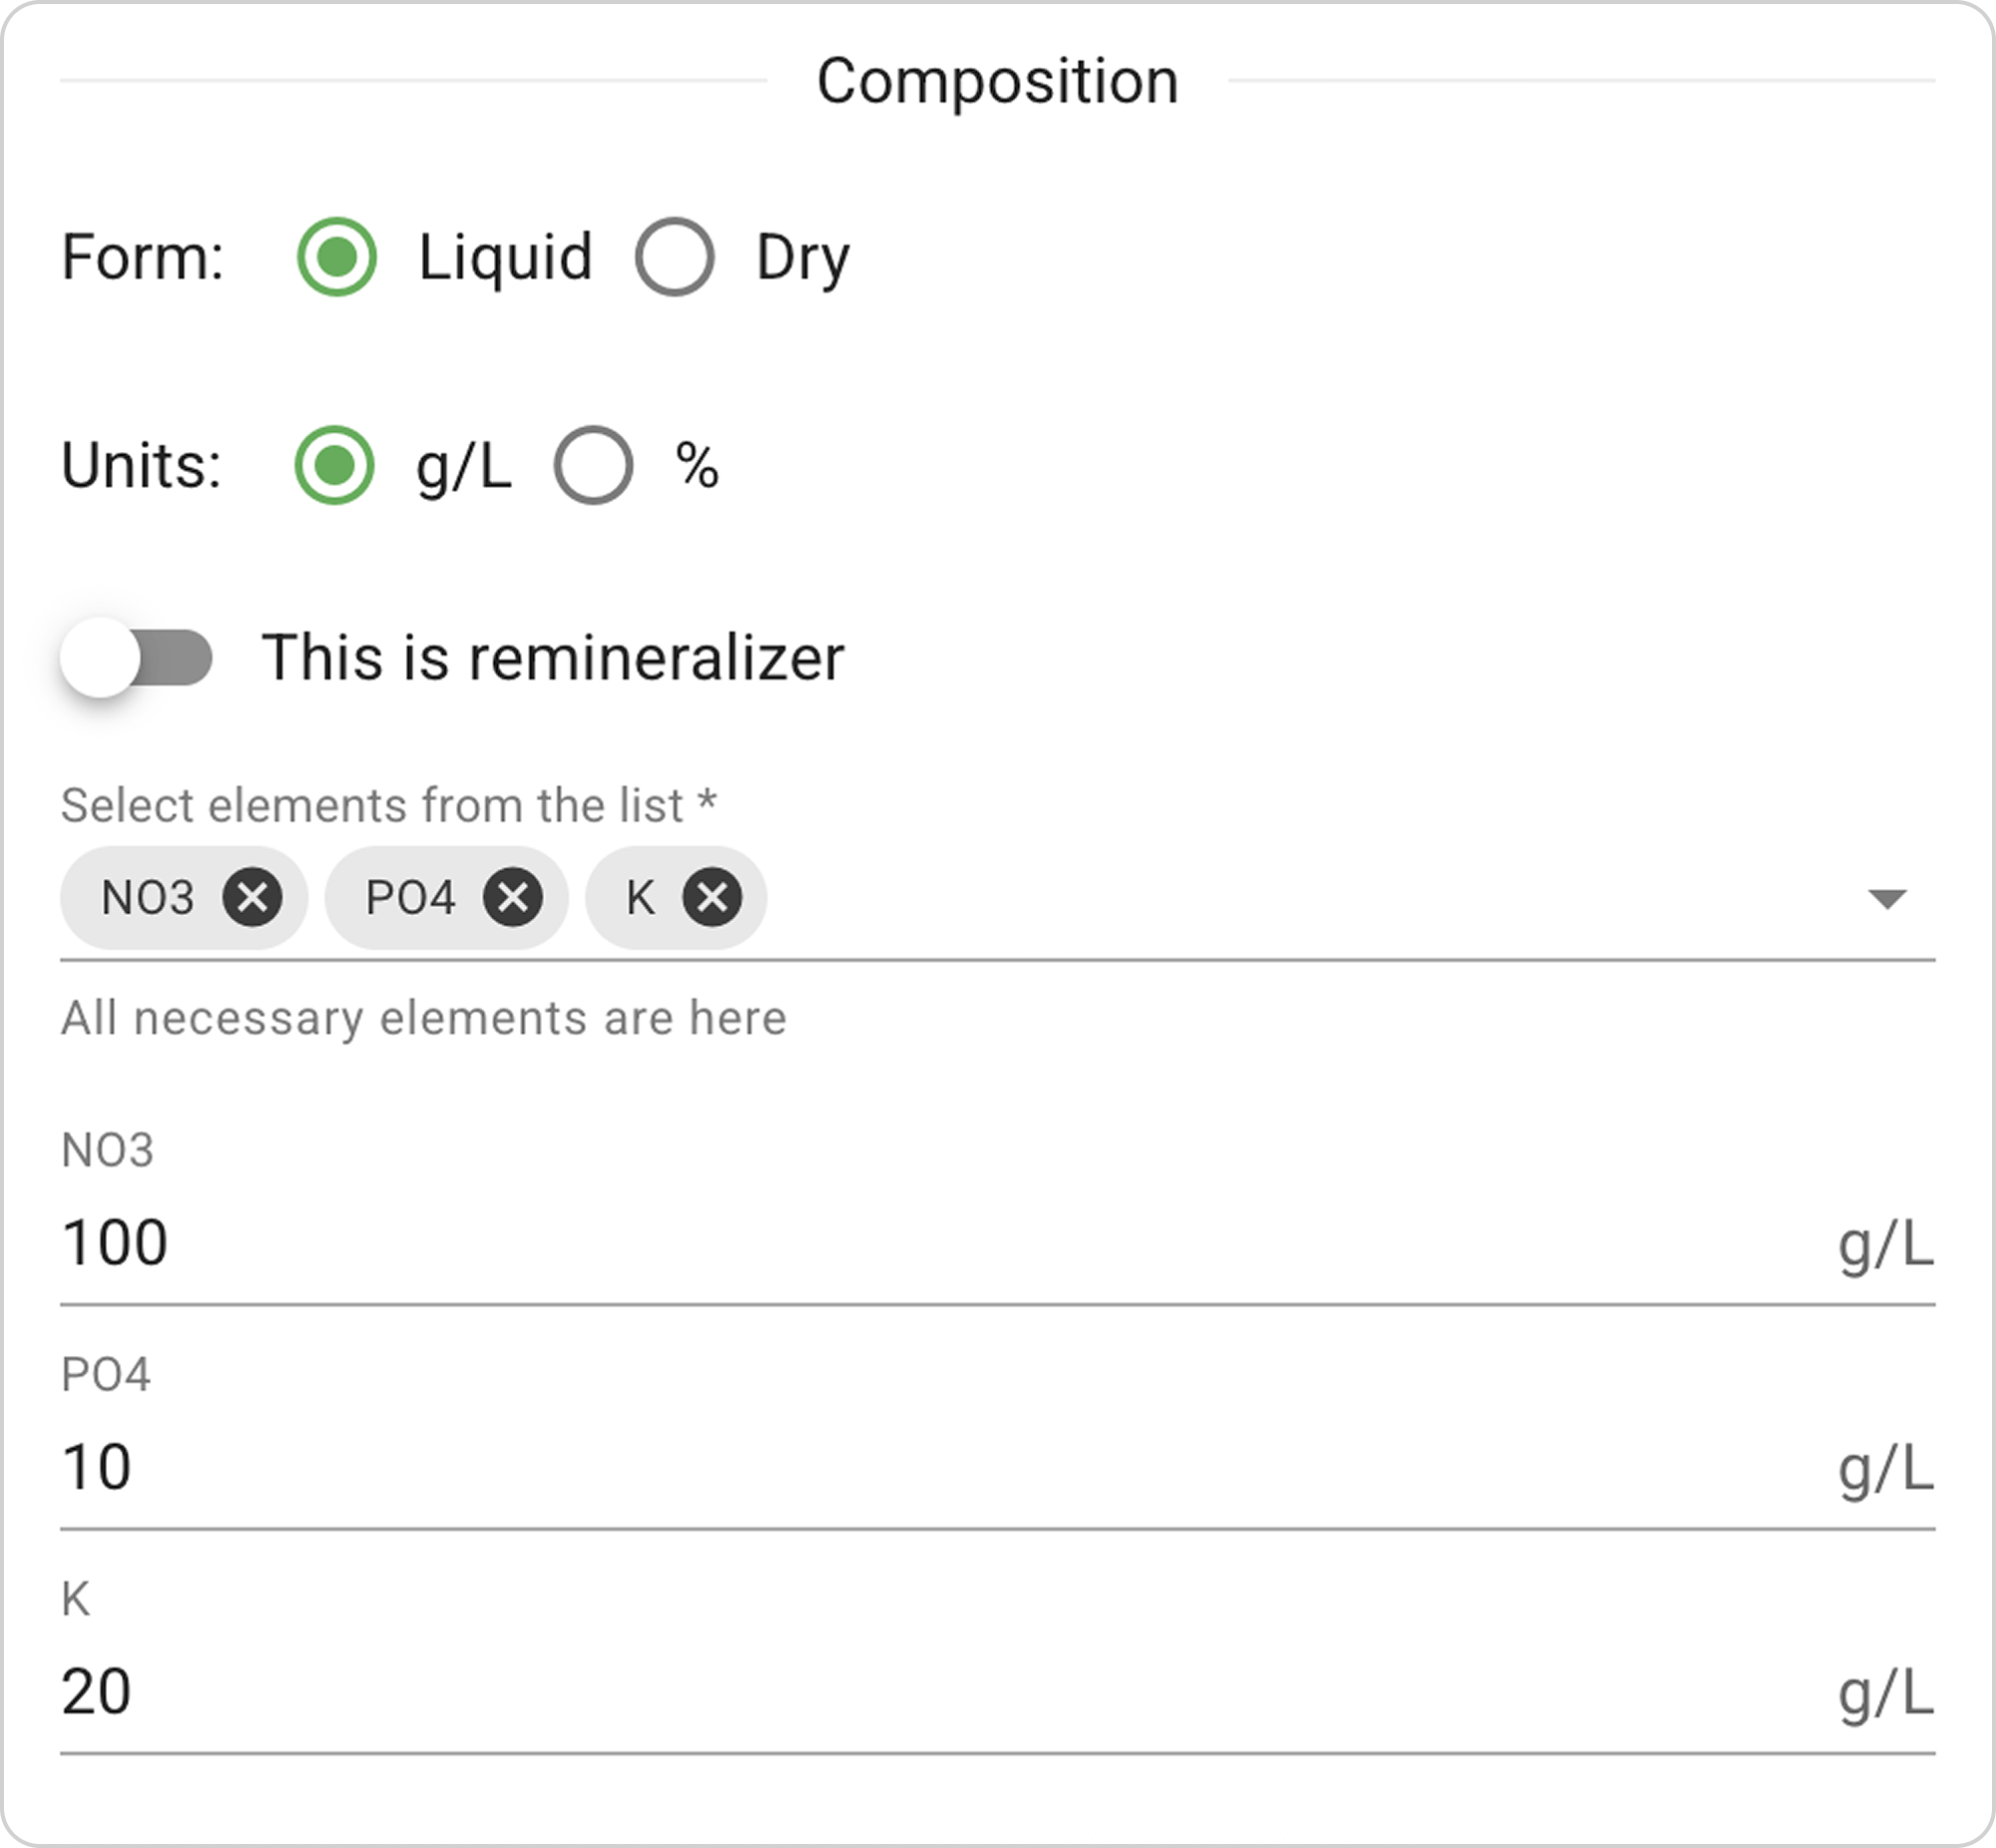This screenshot has width=1996, height=1848.
Task: Click empty area of the elements select field
Action: tap(1300, 898)
